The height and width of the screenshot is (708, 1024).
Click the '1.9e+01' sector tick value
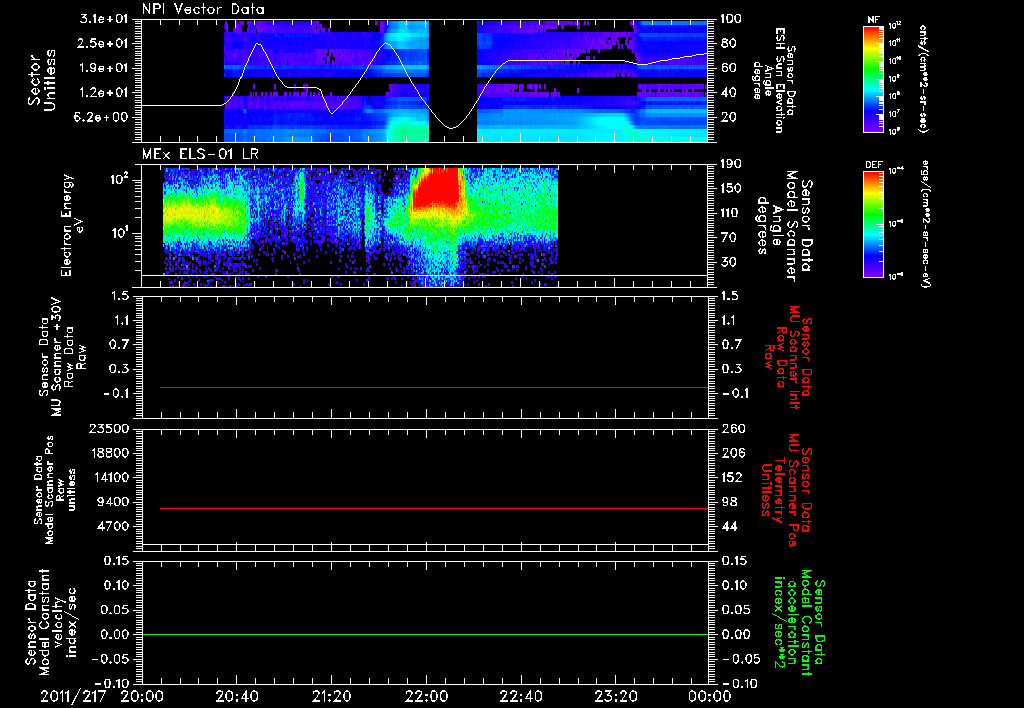tap(106, 68)
